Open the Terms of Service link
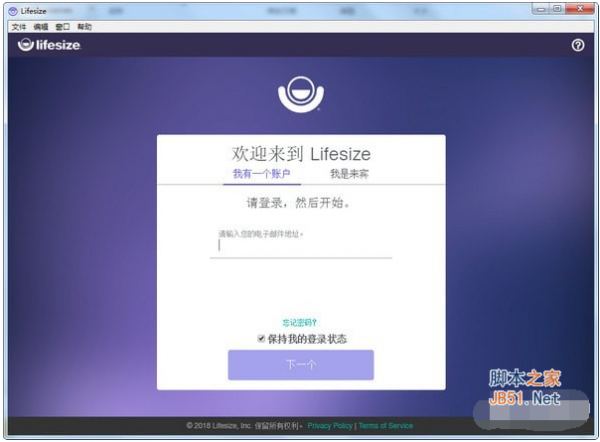This screenshot has height=442, width=600. (386, 426)
